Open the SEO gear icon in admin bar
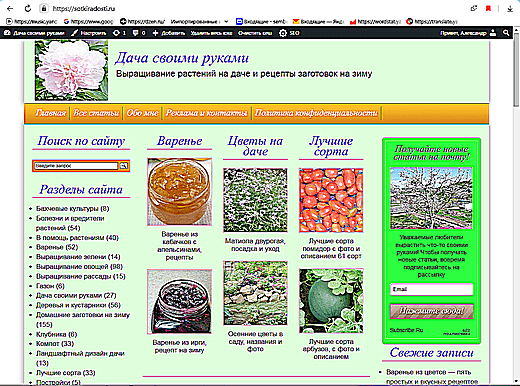The image size is (520, 386). point(283,33)
